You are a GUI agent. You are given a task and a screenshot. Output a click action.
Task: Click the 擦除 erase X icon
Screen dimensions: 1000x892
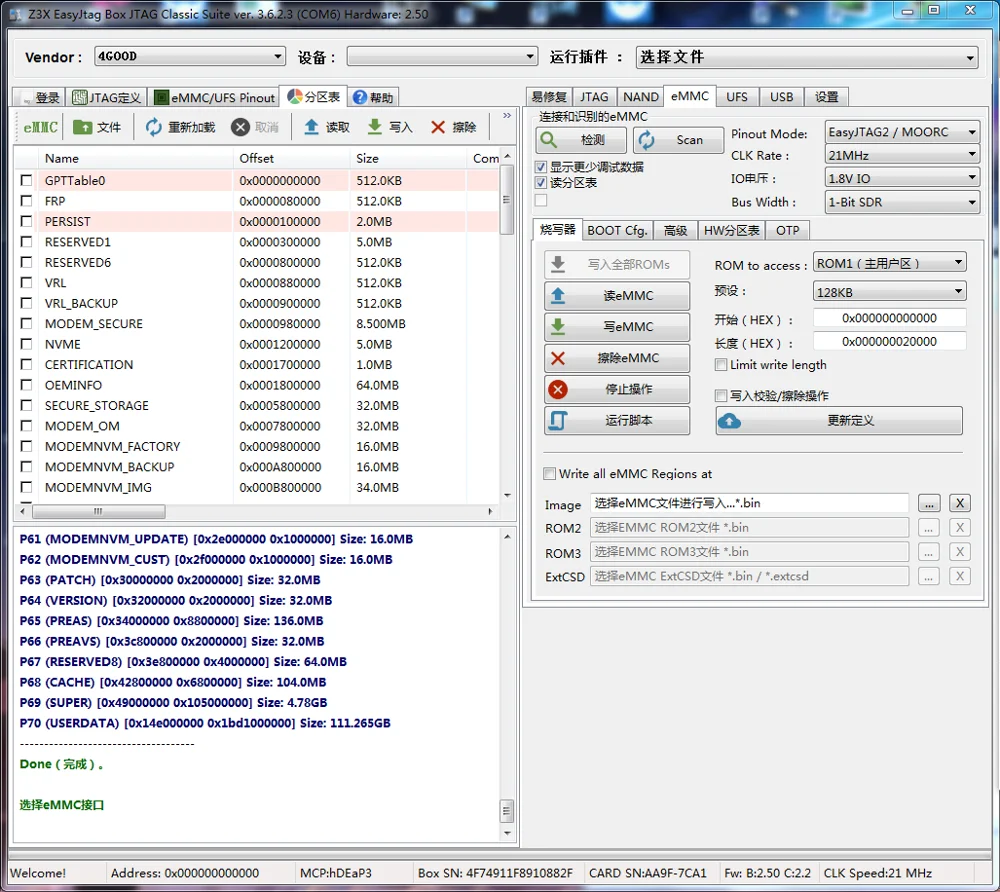(438, 127)
